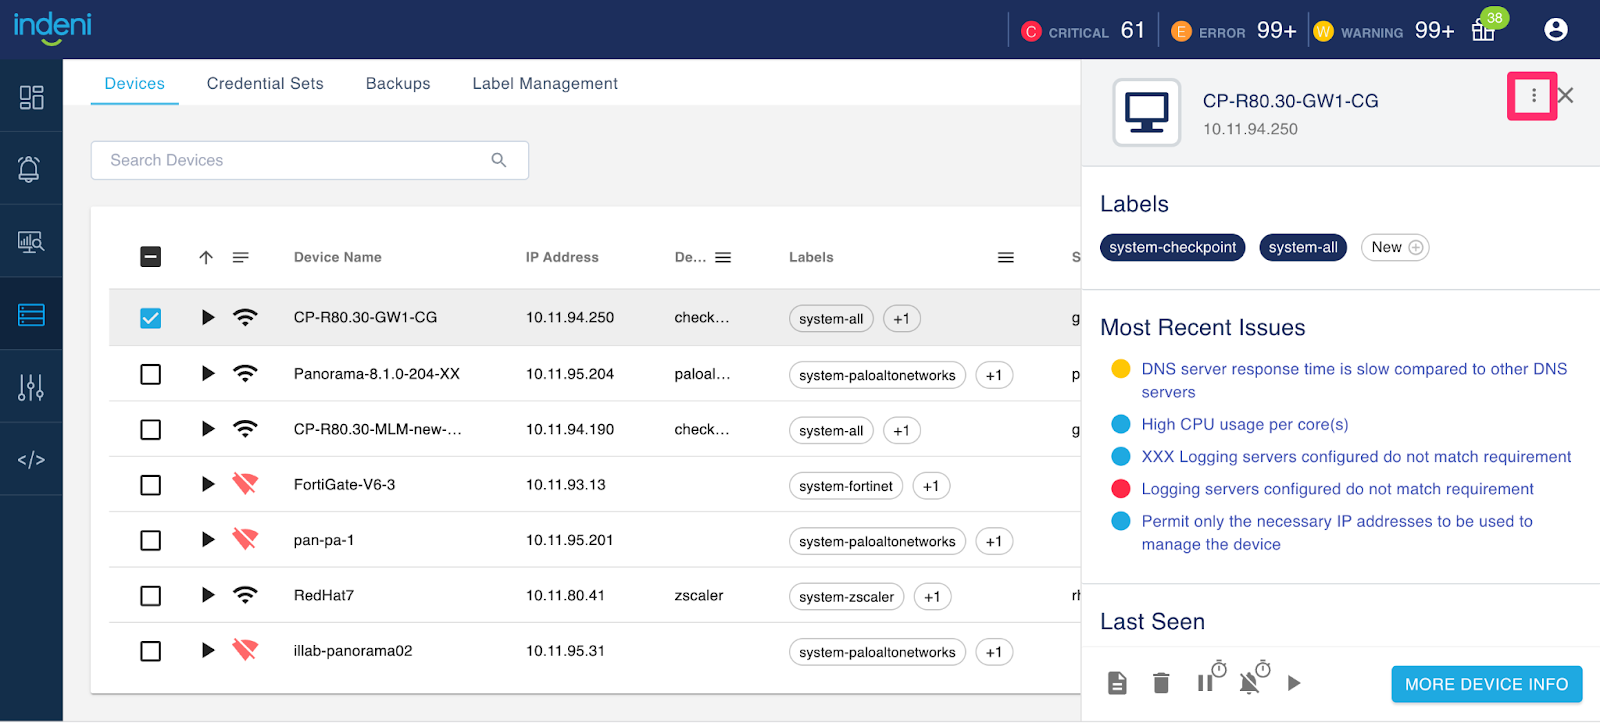This screenshot has width=1600, height=723.
Task: Open the Labels column menu icon
Action: tap(1006, 257)
